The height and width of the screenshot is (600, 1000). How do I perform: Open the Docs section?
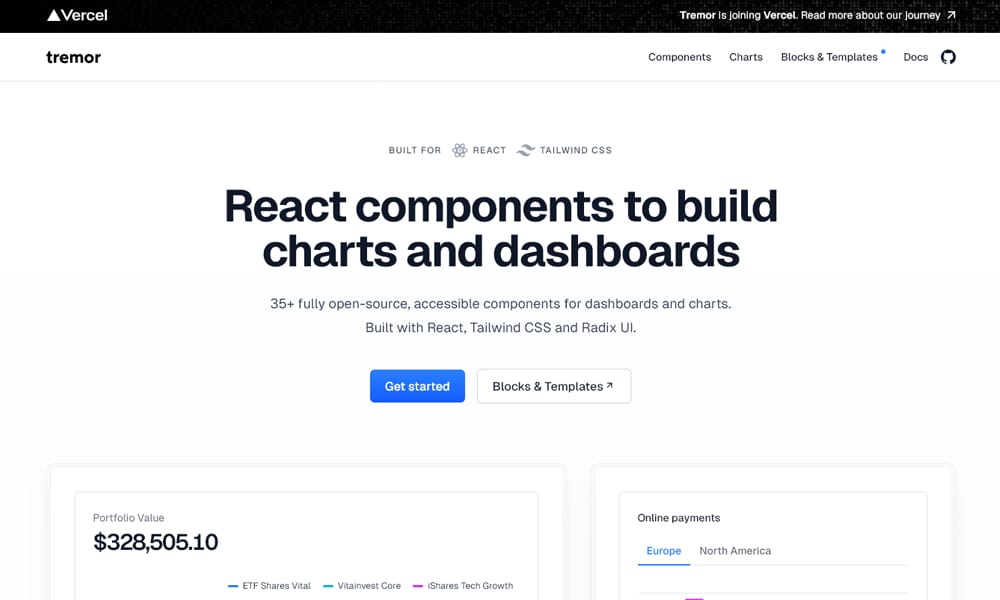coord(915,57)
